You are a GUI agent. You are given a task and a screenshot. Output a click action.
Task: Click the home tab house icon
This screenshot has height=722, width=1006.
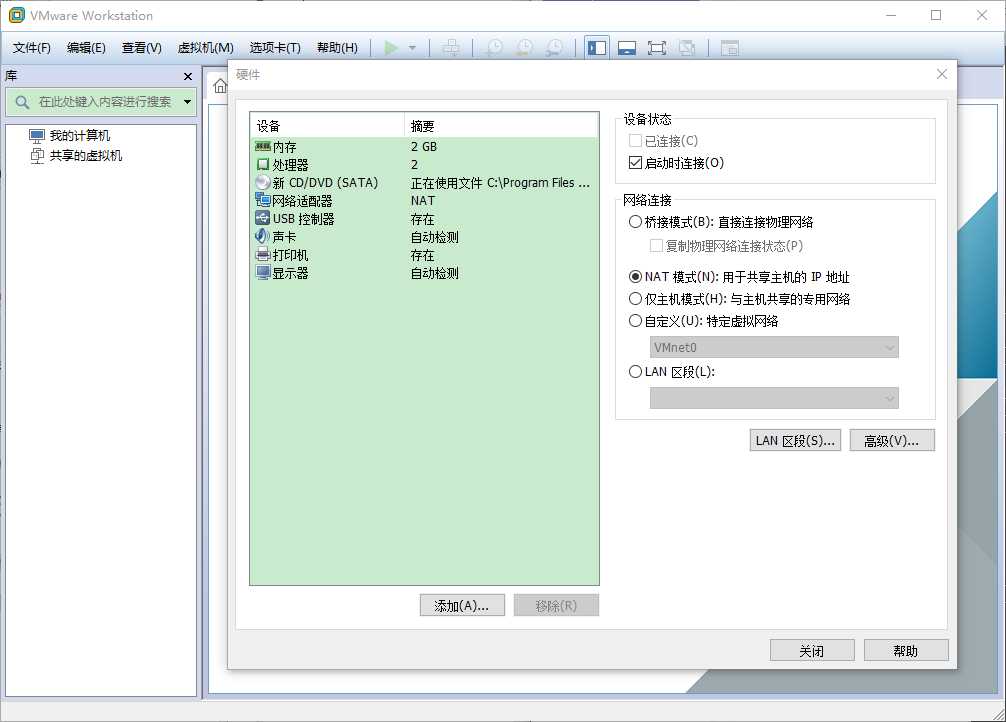click(x=220, y=86)
